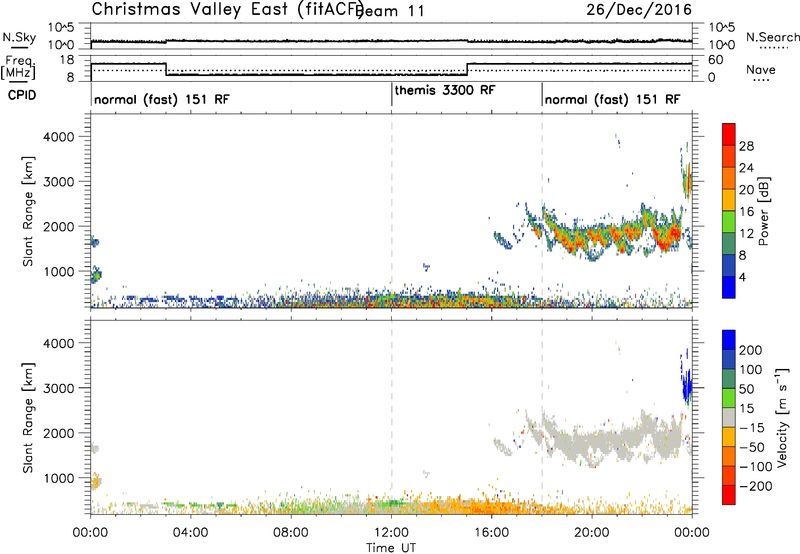Click 'normal (fast) 151 RF' label starting at 18:00
This screenshot has width=800, height=554.
pyautogui.click(x=612, y=99)
